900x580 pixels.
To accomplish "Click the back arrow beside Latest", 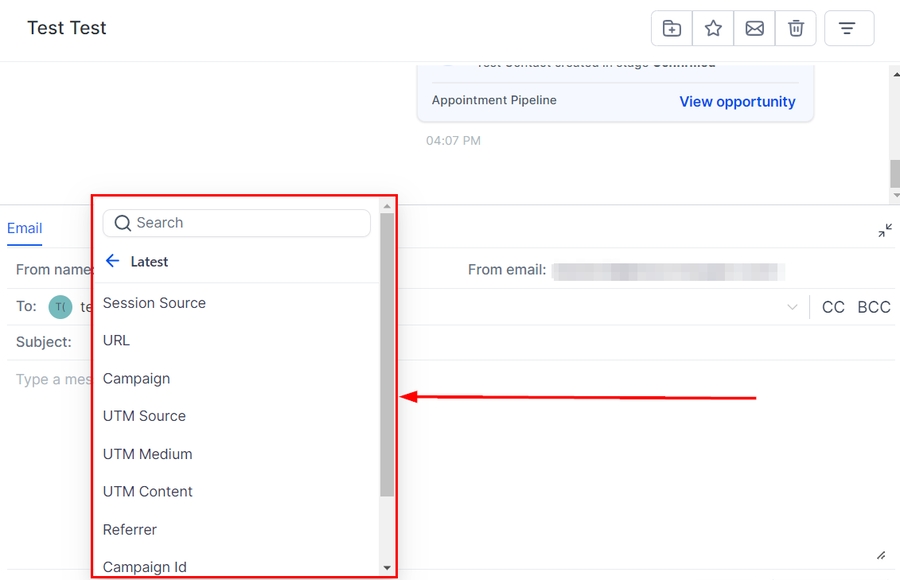I will tap(112, 262).
